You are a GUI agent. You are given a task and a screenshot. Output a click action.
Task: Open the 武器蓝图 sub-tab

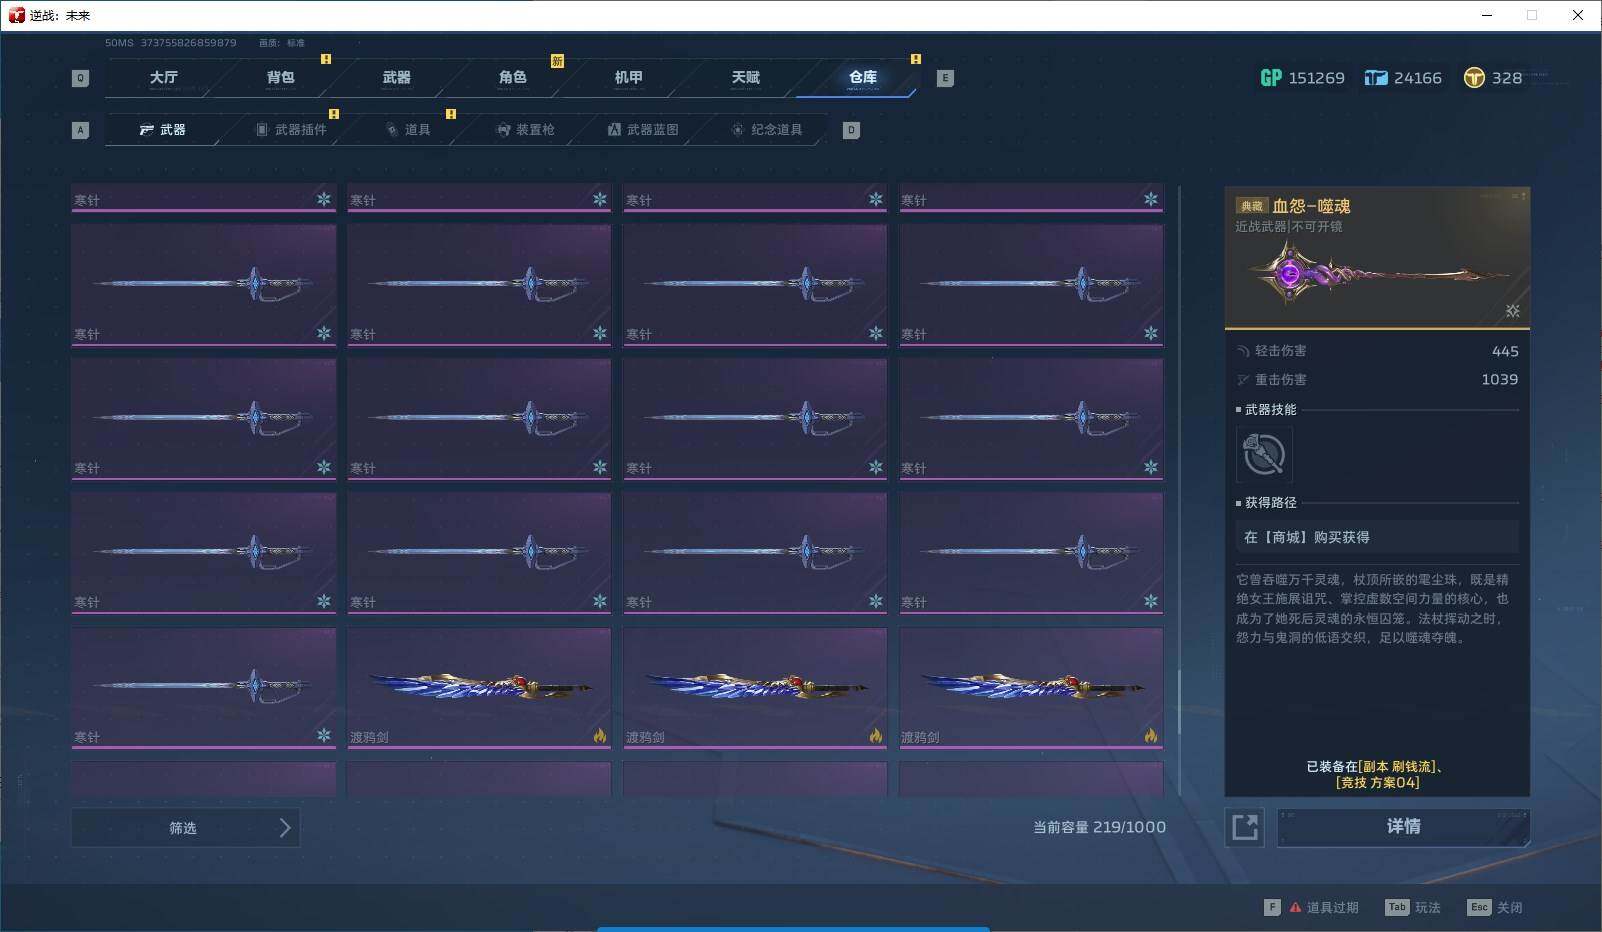643,130
